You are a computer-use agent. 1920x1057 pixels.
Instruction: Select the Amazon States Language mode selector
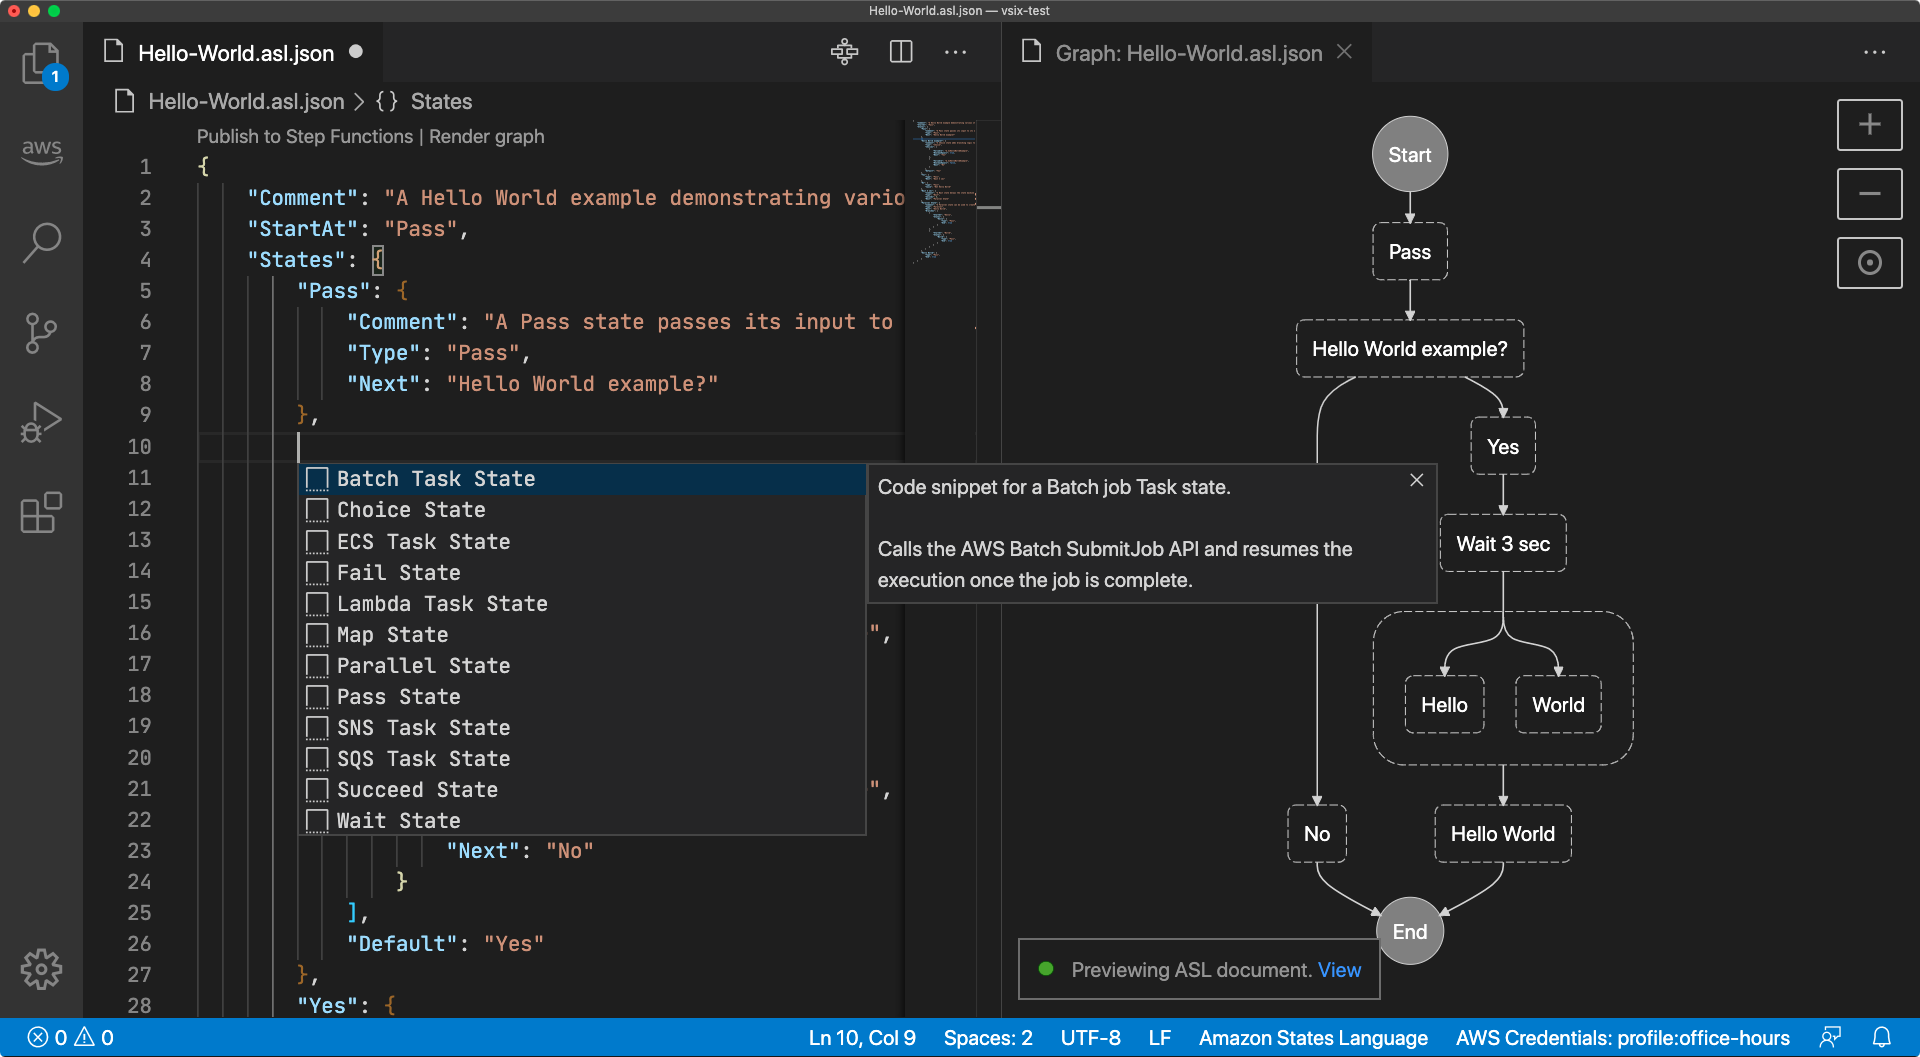1312,1038
